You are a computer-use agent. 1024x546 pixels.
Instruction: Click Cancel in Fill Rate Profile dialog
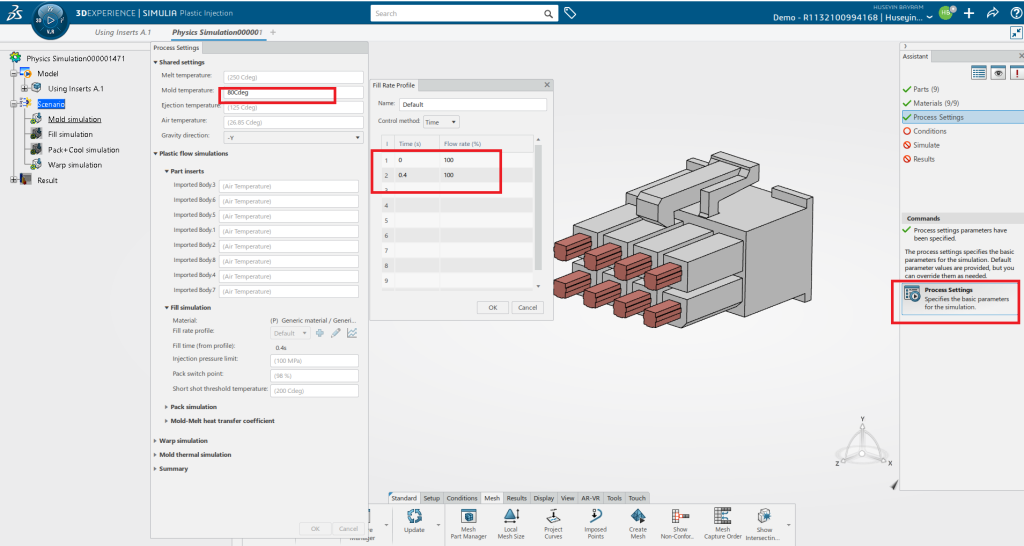[x=527, y=307]
